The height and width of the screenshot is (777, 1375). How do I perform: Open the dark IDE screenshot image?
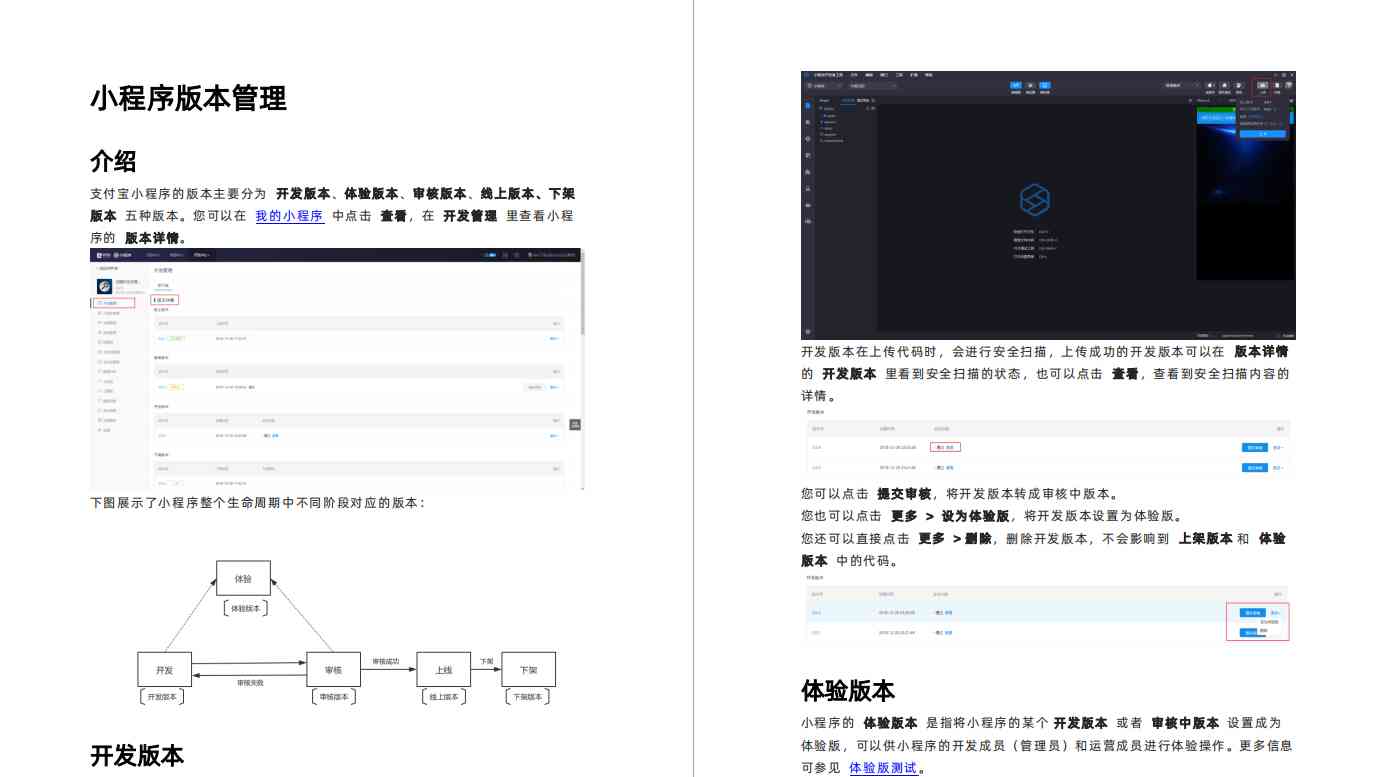[1048, 205]
